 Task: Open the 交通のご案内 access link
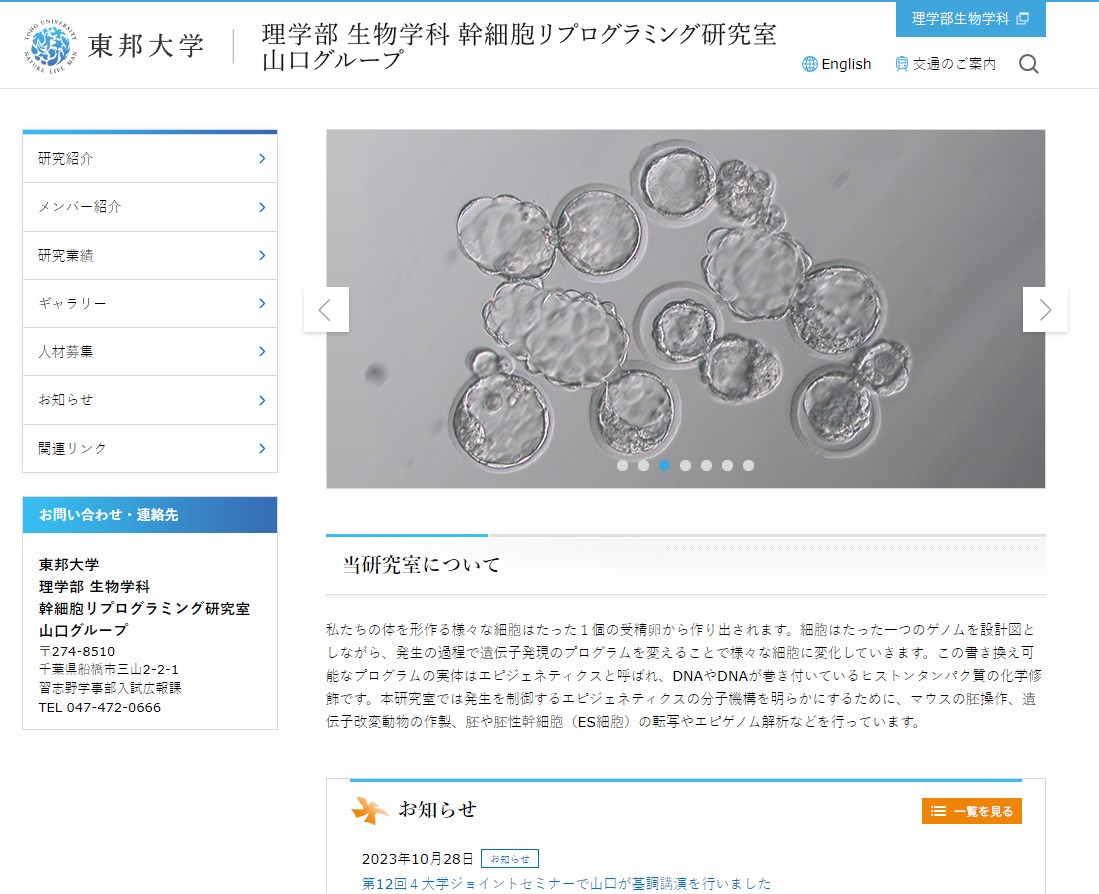click(946, 64)
